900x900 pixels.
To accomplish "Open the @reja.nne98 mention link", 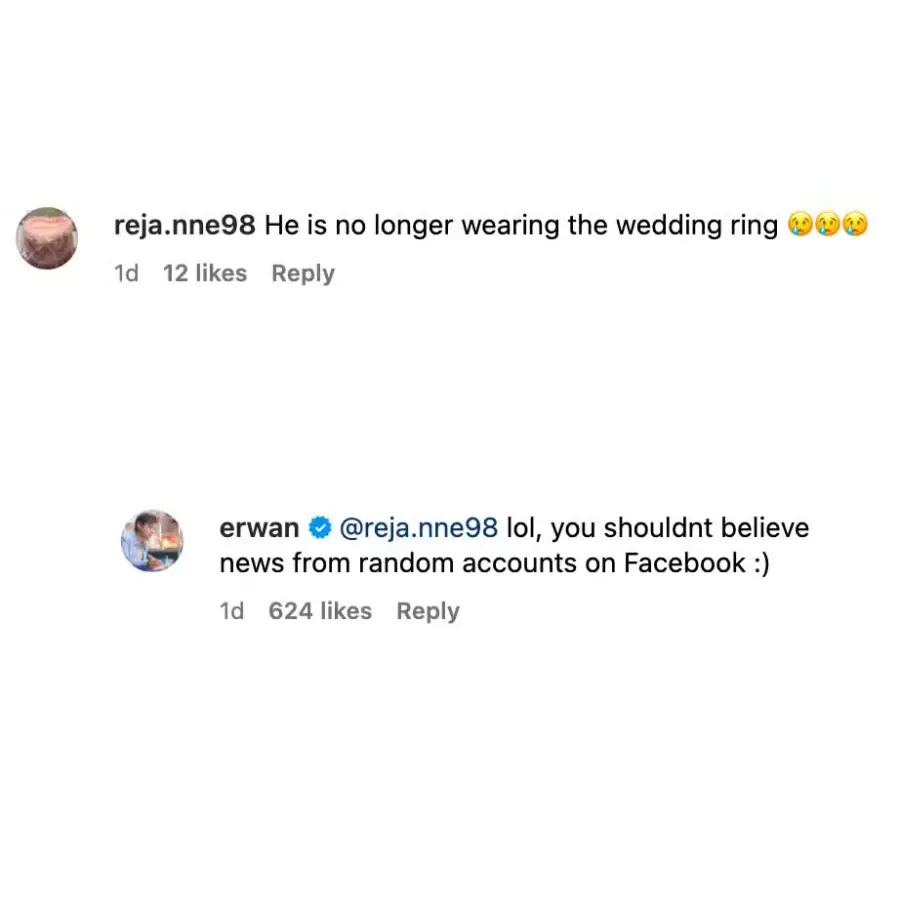I will coord(419,527).
